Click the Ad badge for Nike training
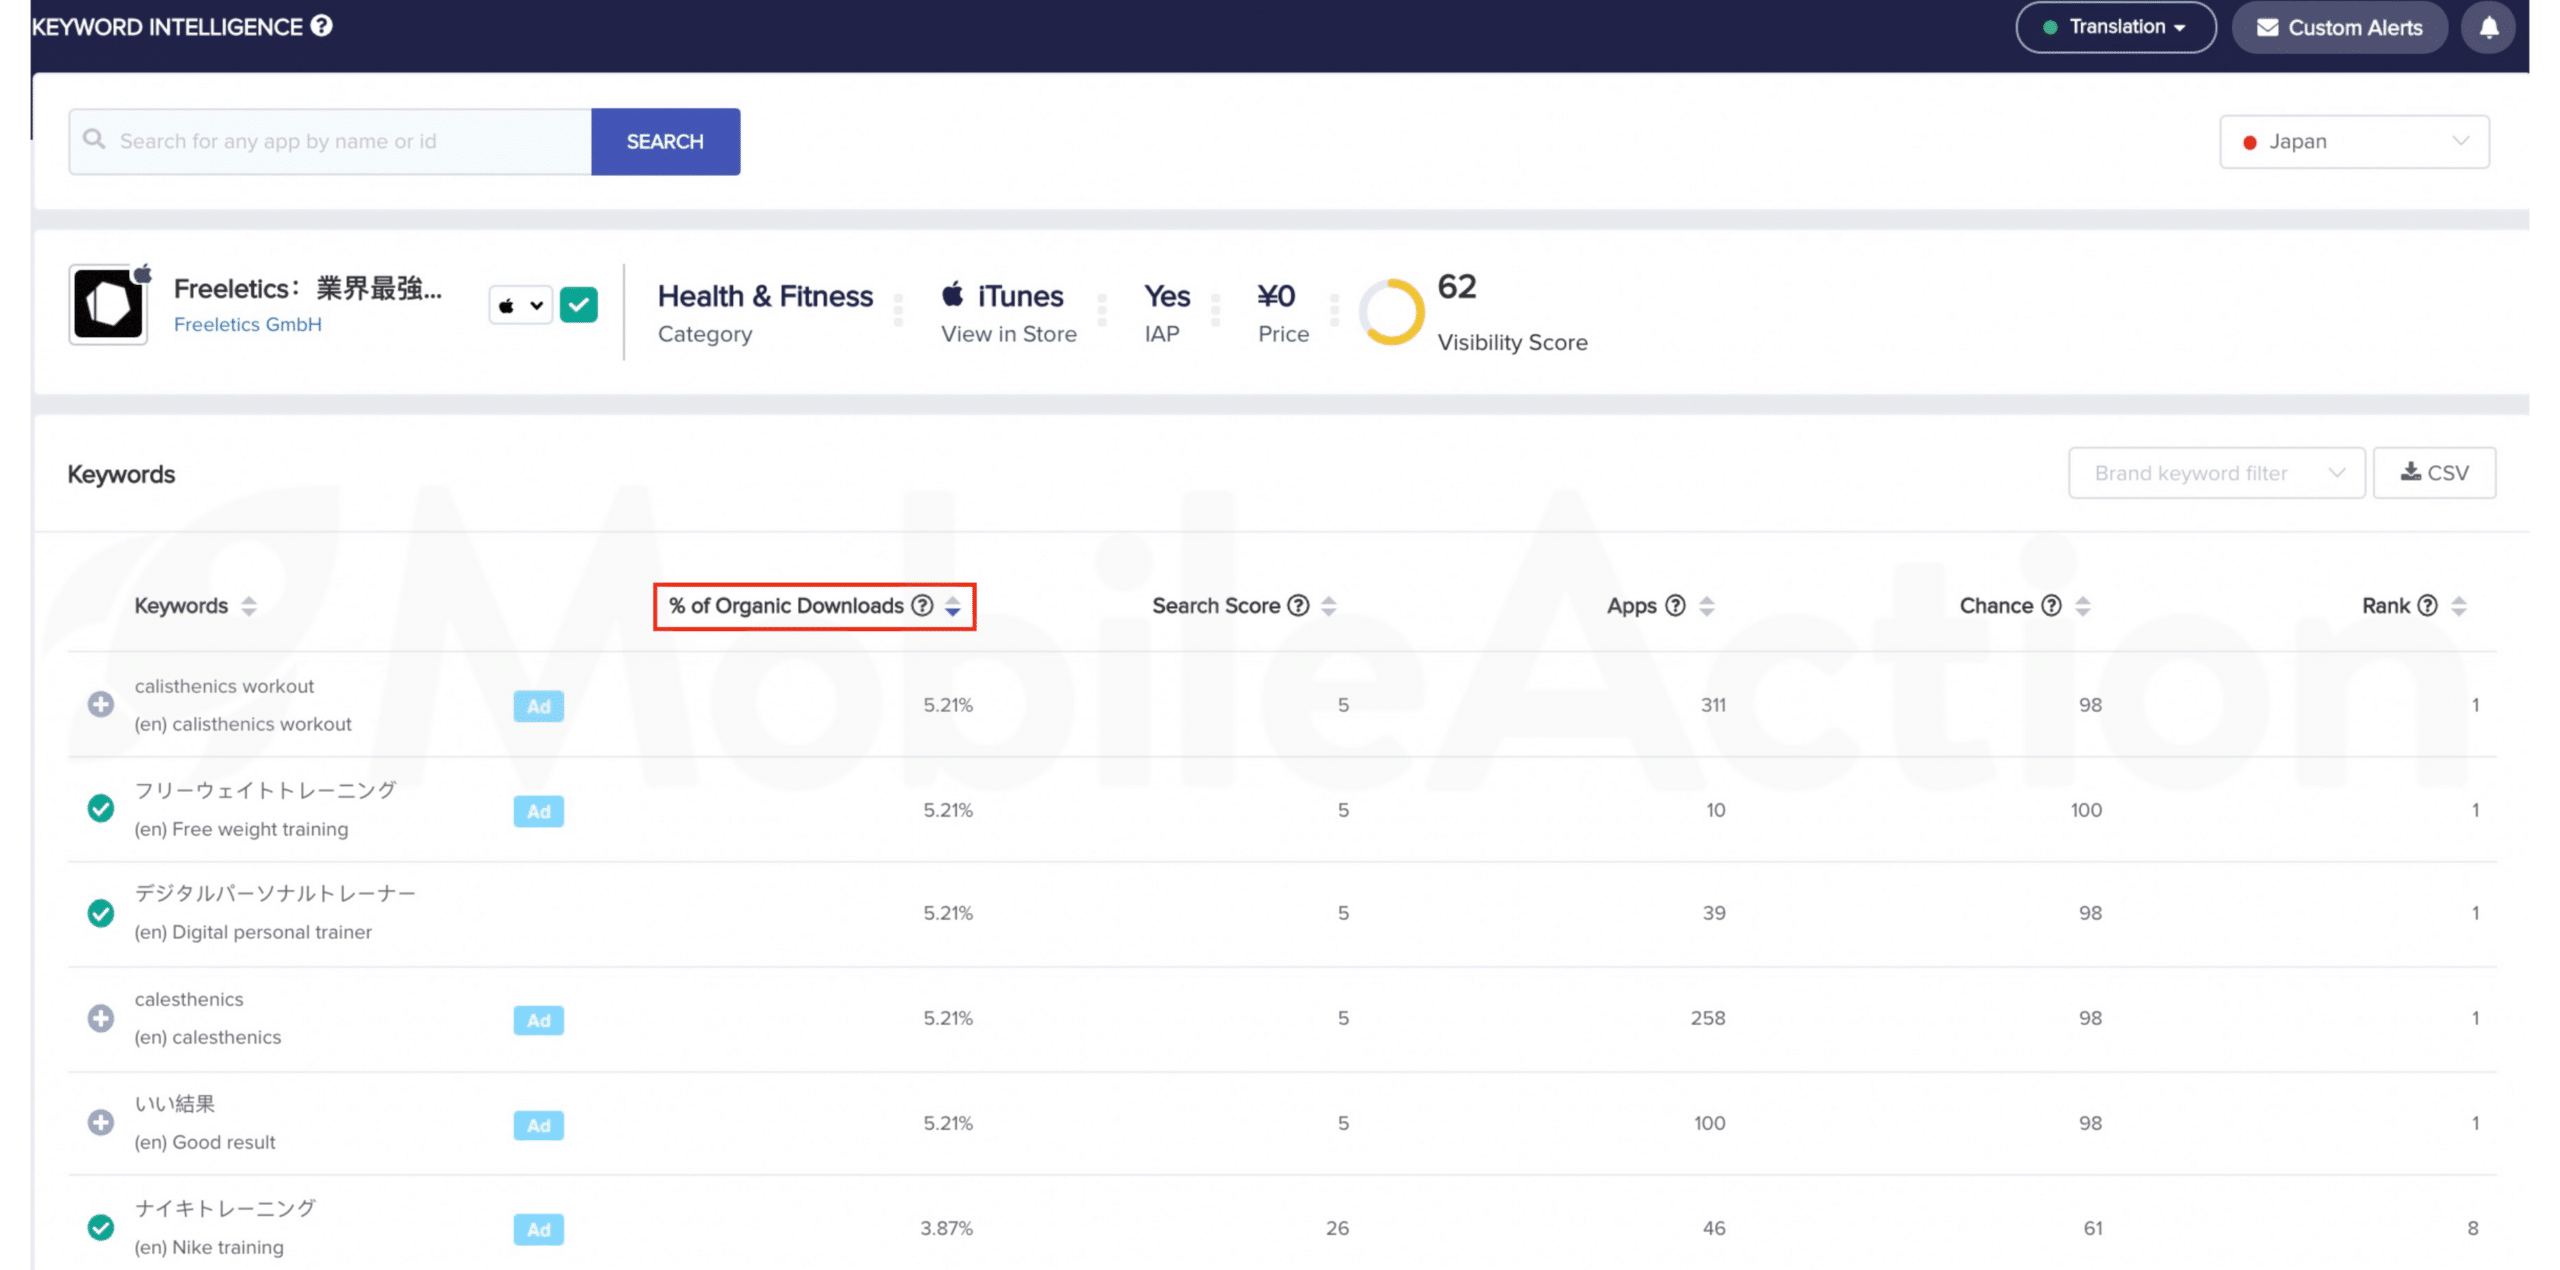This screenshot has height=1270, width=2560. pyautogui.click(x=538, y=1229)
